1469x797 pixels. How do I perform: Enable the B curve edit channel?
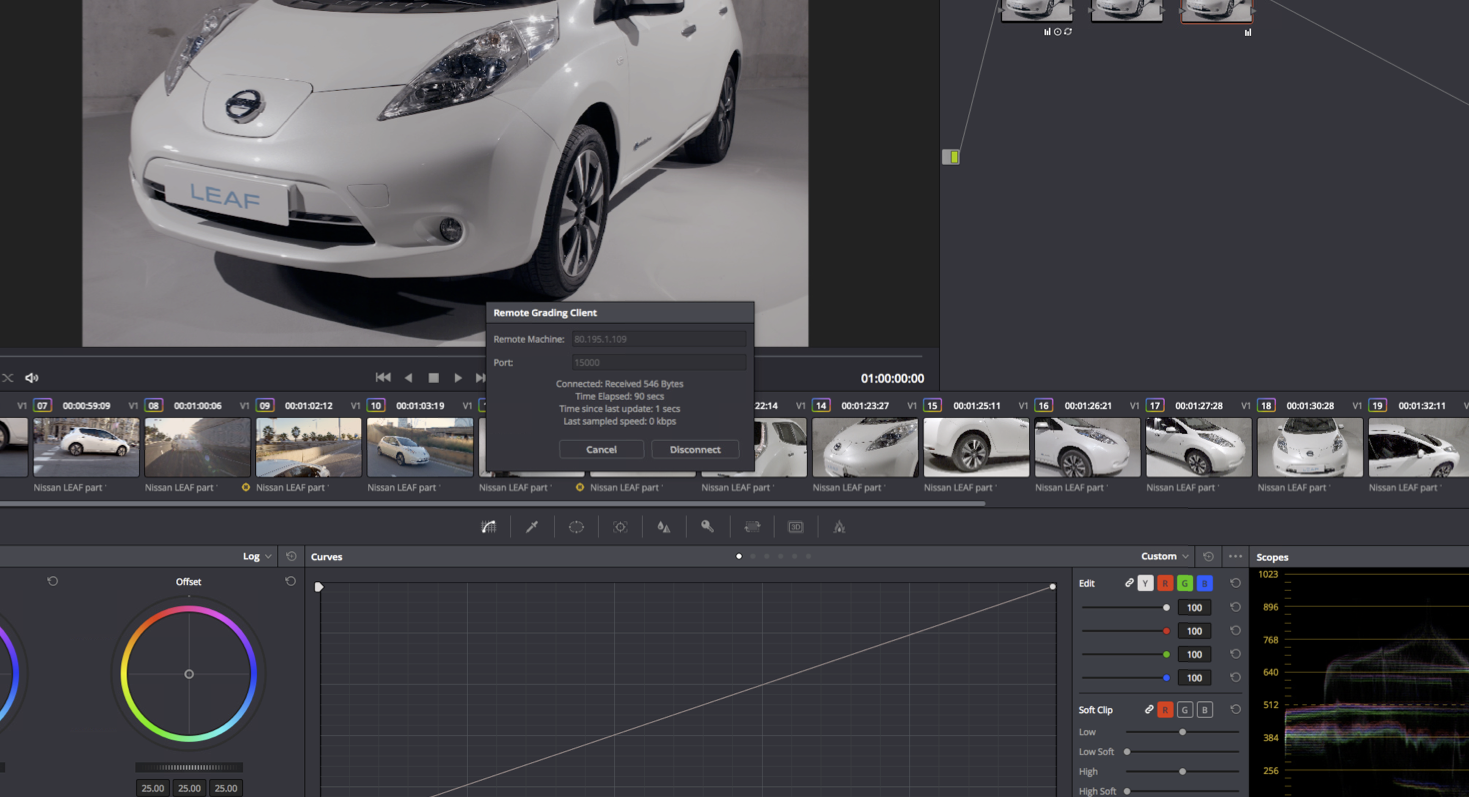click(x=1205, y=583)
